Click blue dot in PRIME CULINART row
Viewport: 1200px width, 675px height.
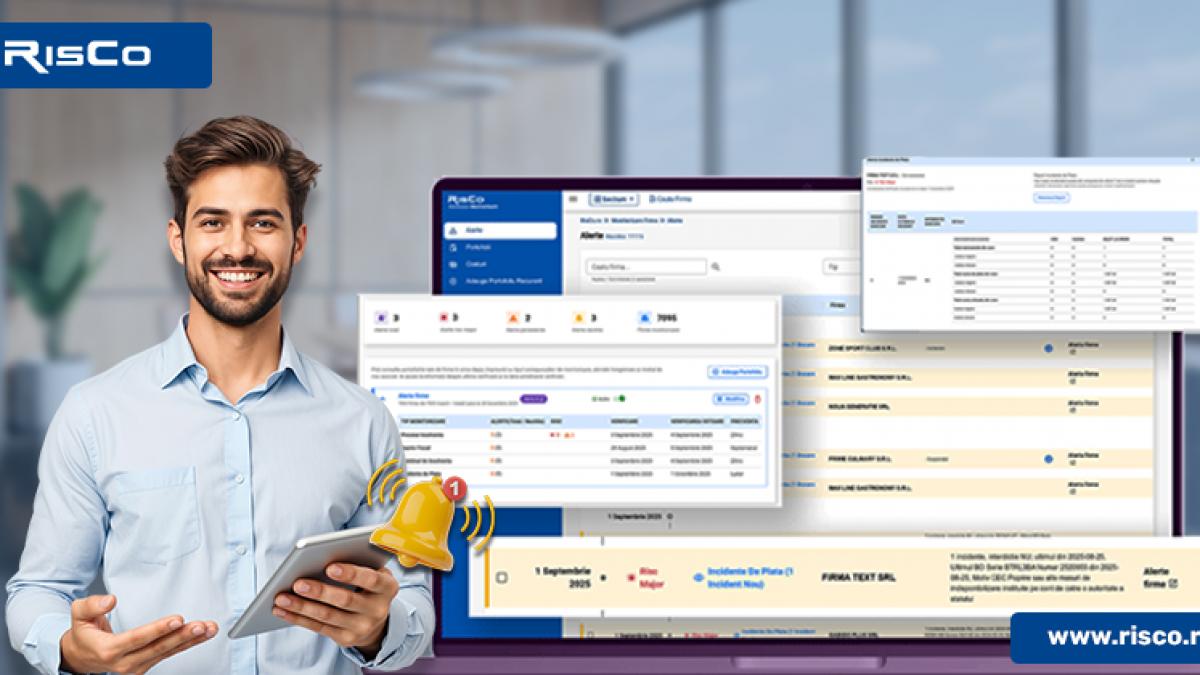[x=1048, y=459]
